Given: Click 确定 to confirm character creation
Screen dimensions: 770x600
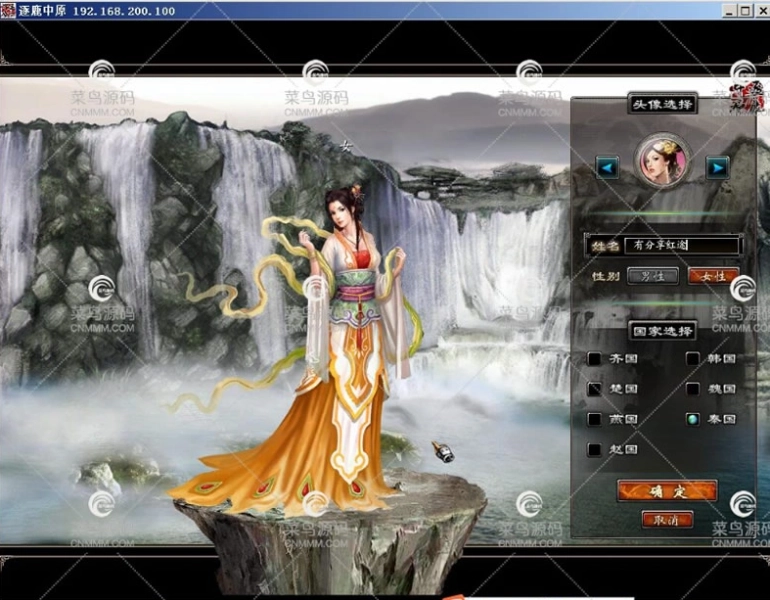Looking at the screenshot, I should click(x=667, y=491).
